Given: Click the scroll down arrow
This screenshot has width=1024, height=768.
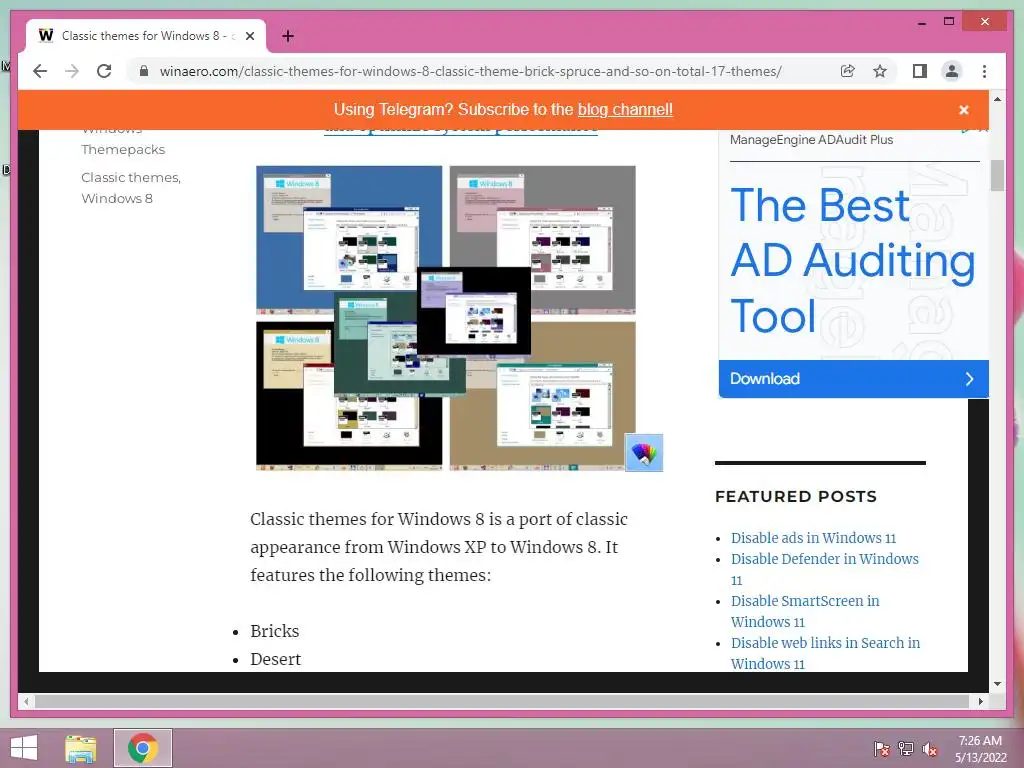Looking at the screenshot, I should tap(997, 684).
